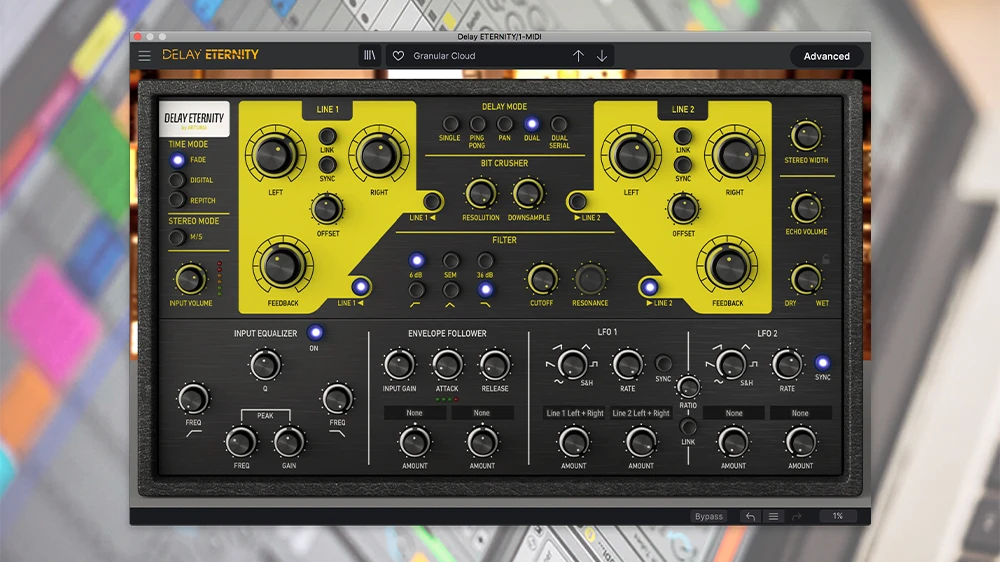Go to previous preset with up arrow
The image size is (1000, 562).
[578, 56]
